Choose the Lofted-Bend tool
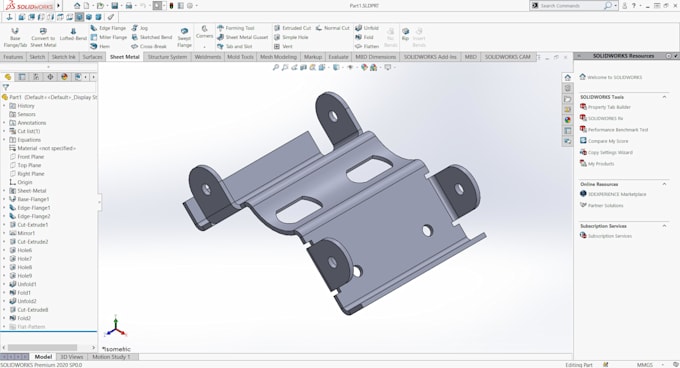680x368 pixels. [73, 35]
